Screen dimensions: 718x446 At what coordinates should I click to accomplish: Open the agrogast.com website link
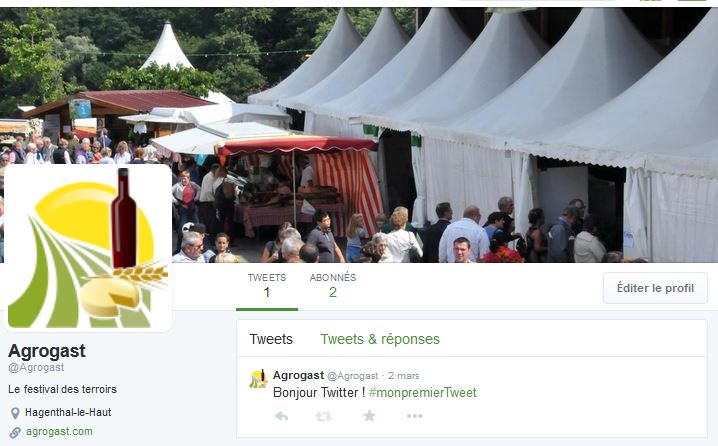point(59,431)
